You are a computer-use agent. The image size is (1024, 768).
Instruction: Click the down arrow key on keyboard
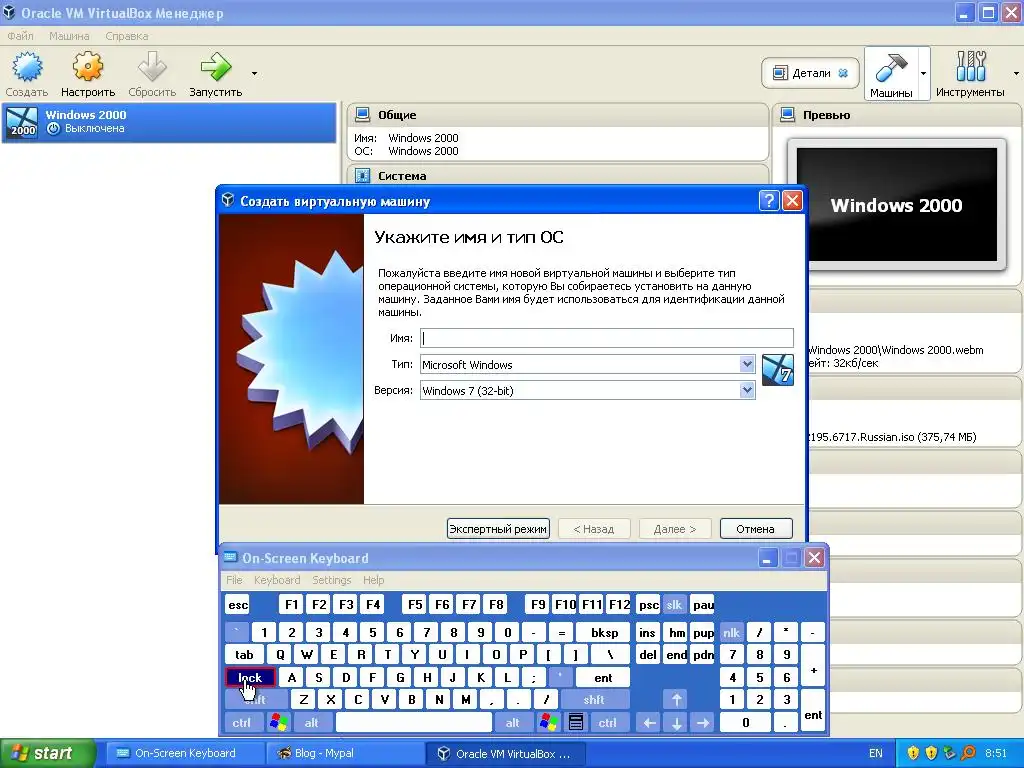(x=677, y=722)
